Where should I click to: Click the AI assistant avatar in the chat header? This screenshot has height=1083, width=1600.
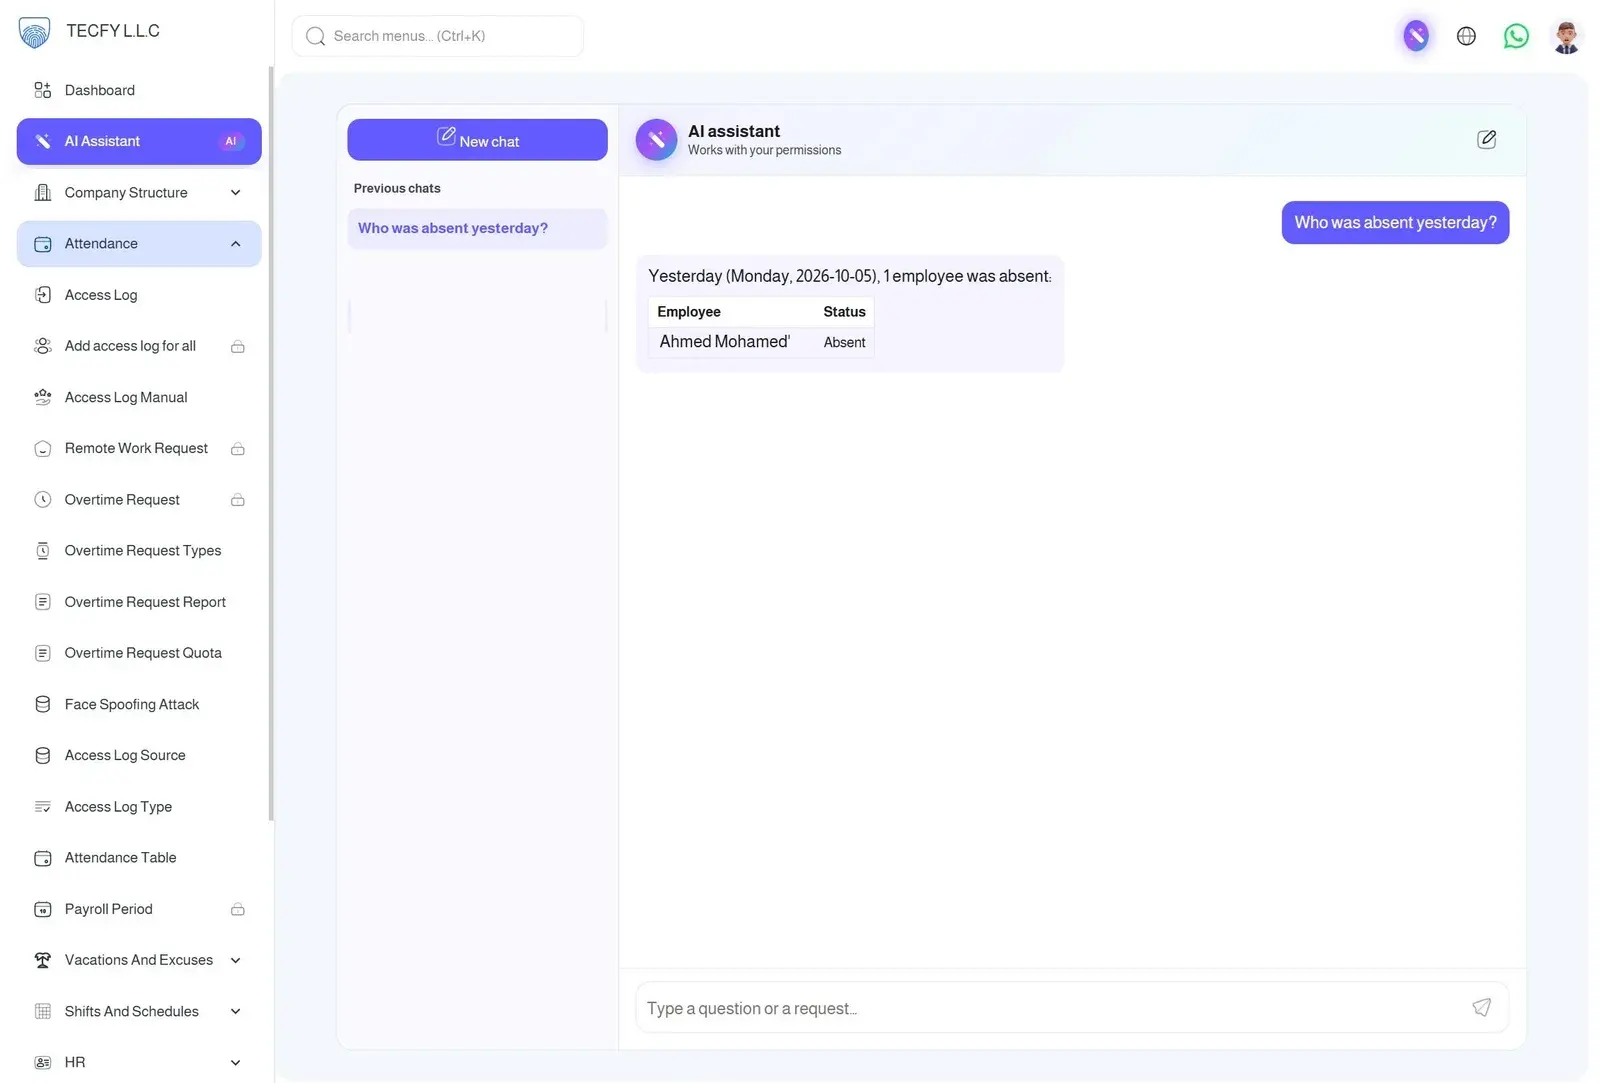point(656,140)
